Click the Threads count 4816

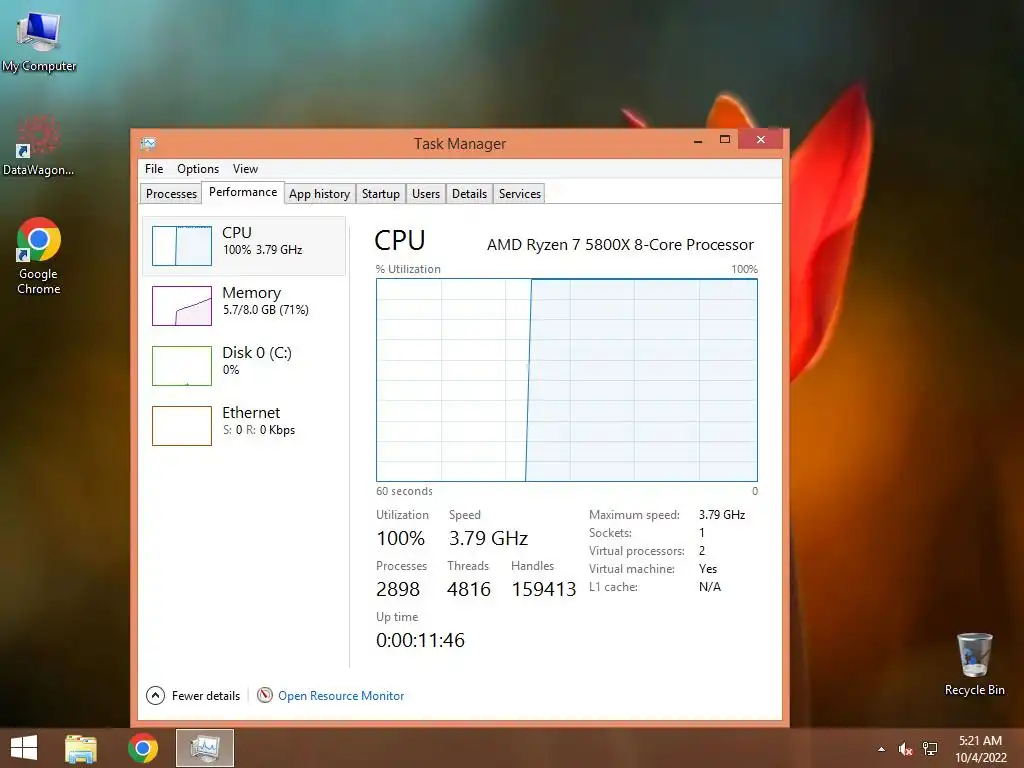click(x=469, y=589)
